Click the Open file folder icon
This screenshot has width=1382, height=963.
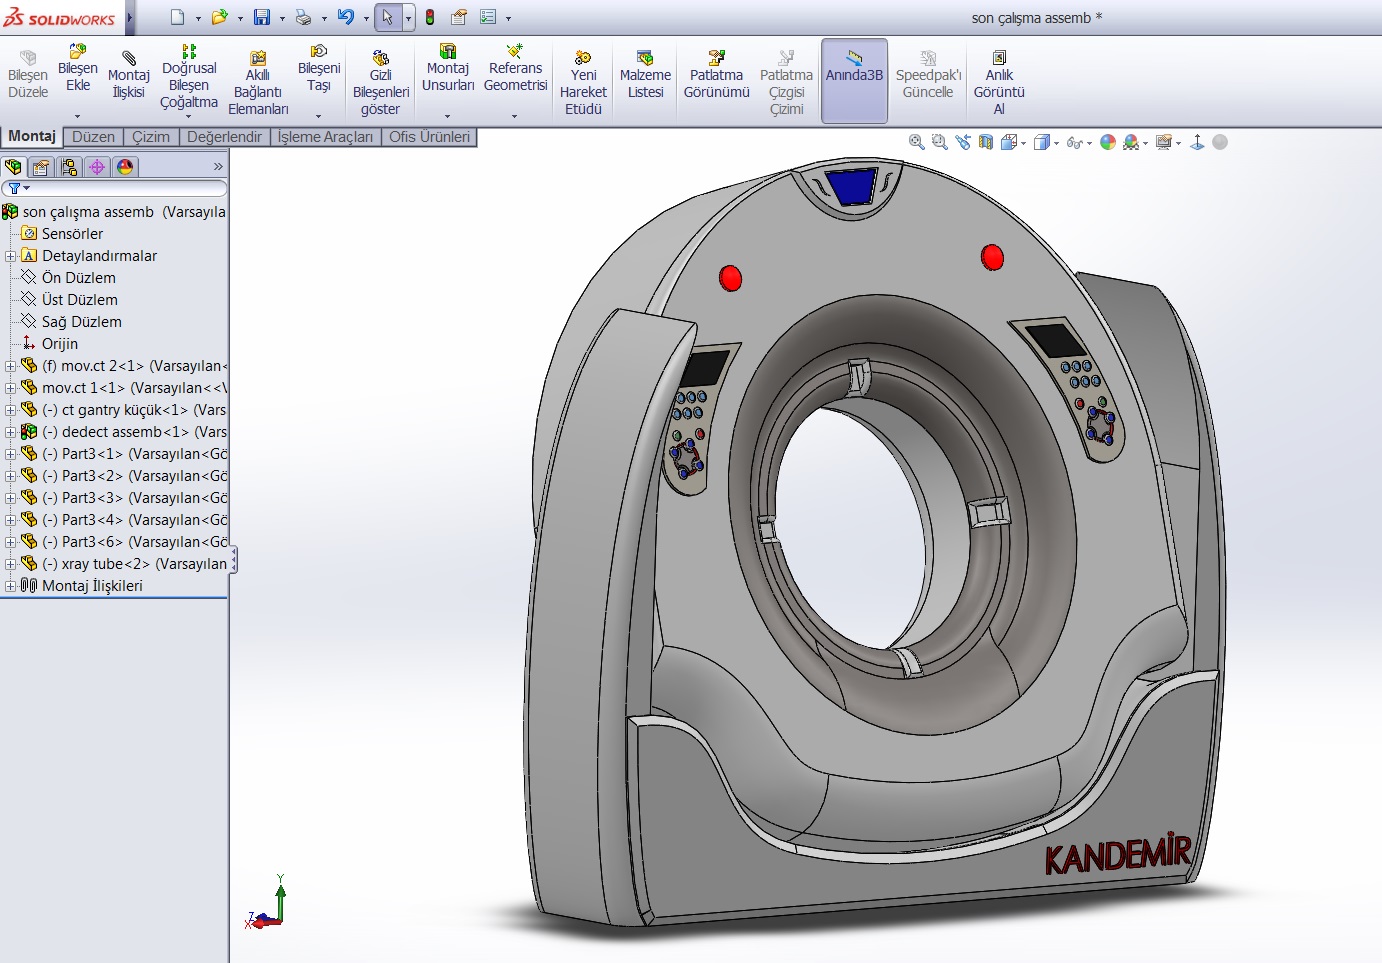coord(219,17)
